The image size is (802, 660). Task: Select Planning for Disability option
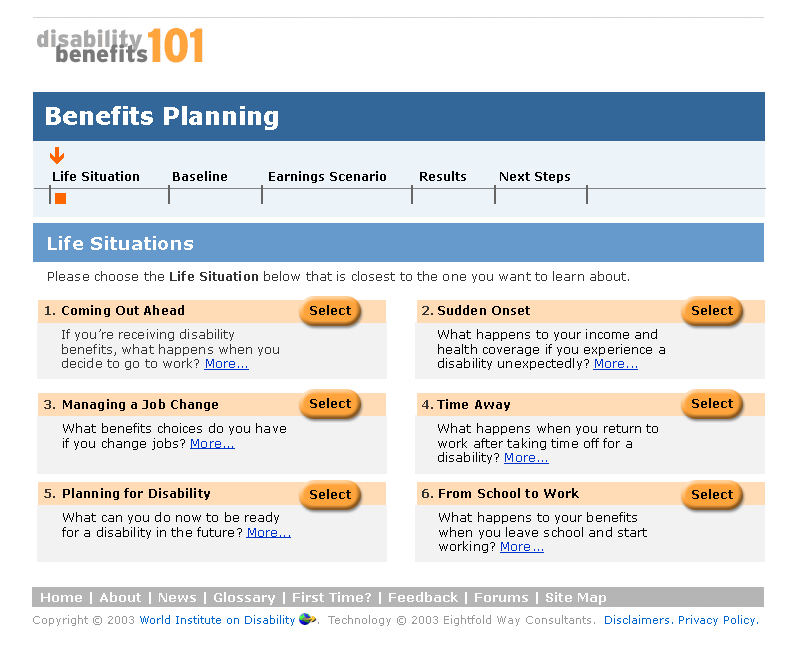pyautogui.click(x=330, y=495)
